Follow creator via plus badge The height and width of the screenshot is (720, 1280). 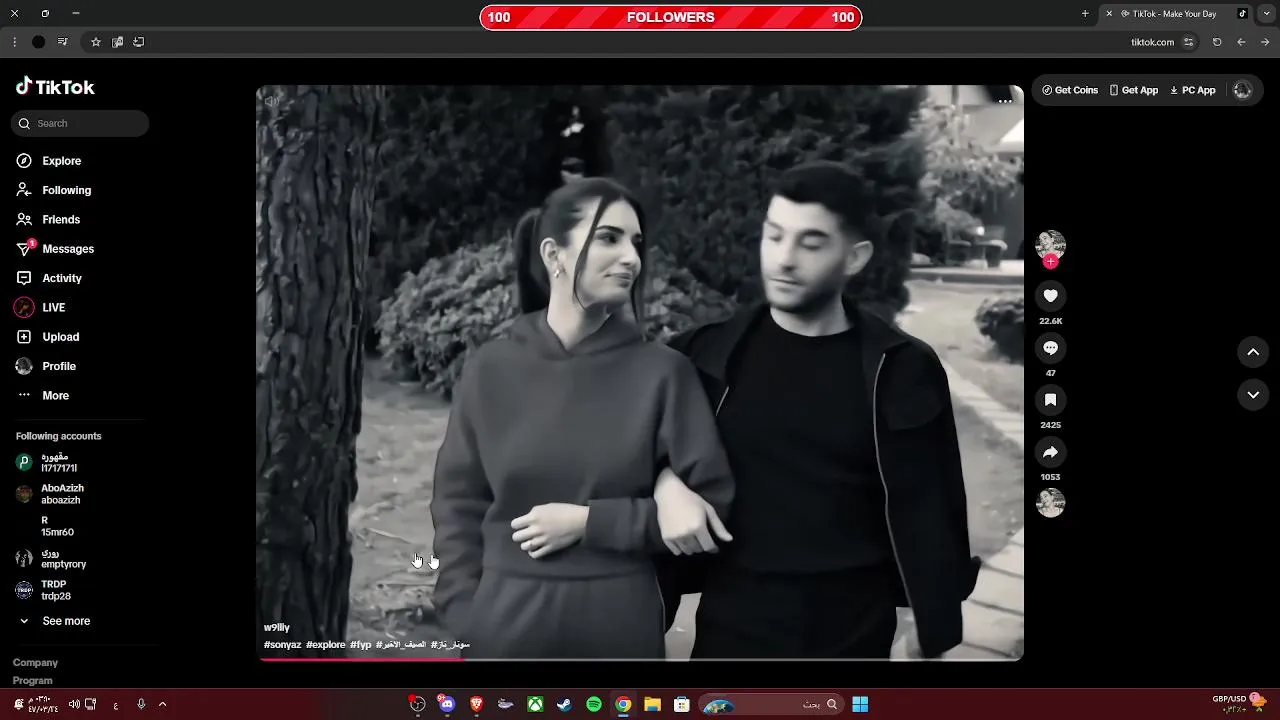(1050, 261)
